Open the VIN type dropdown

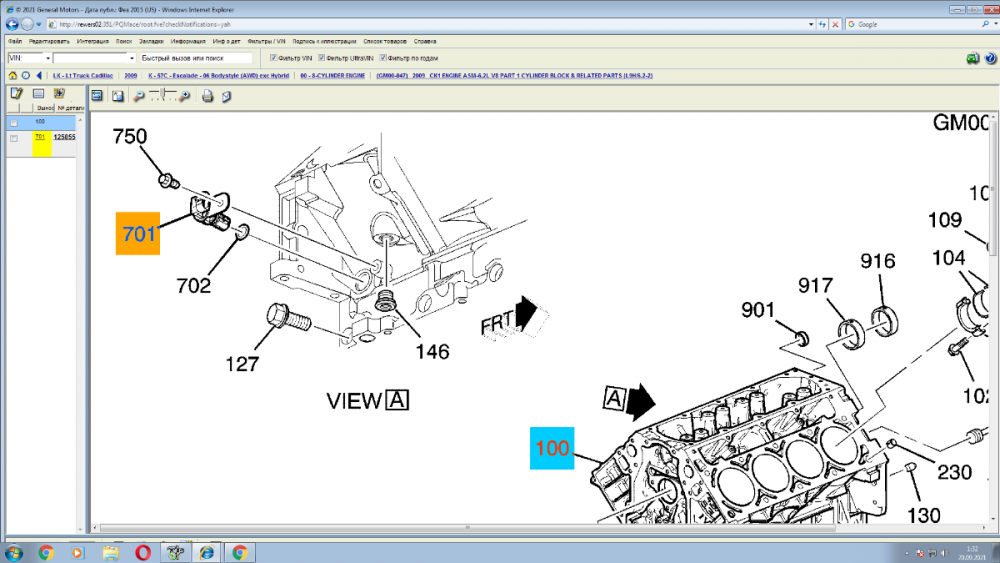[x=47, y=58]
